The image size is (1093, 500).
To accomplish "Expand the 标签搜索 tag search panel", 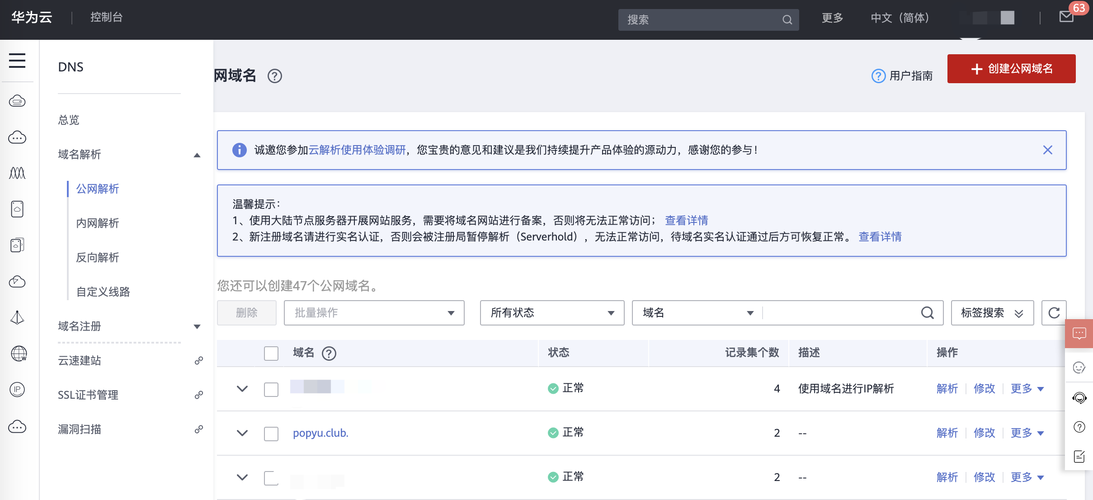I will [992, 313].
